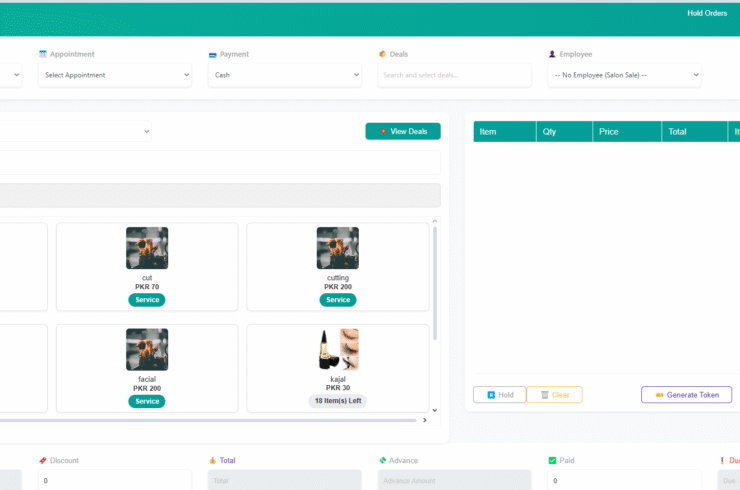Screen dimensions: 740x490
Task: Open the Select Appointment dropdown
Action: (x=115, y=75)
